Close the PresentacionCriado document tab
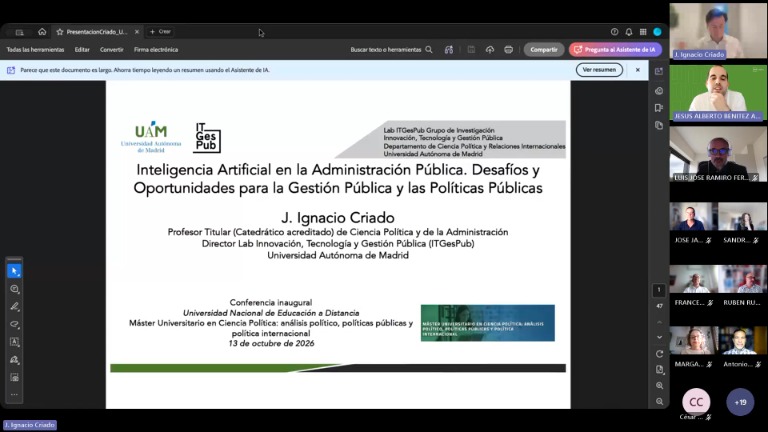768x432 pixels. coord(137,32)
